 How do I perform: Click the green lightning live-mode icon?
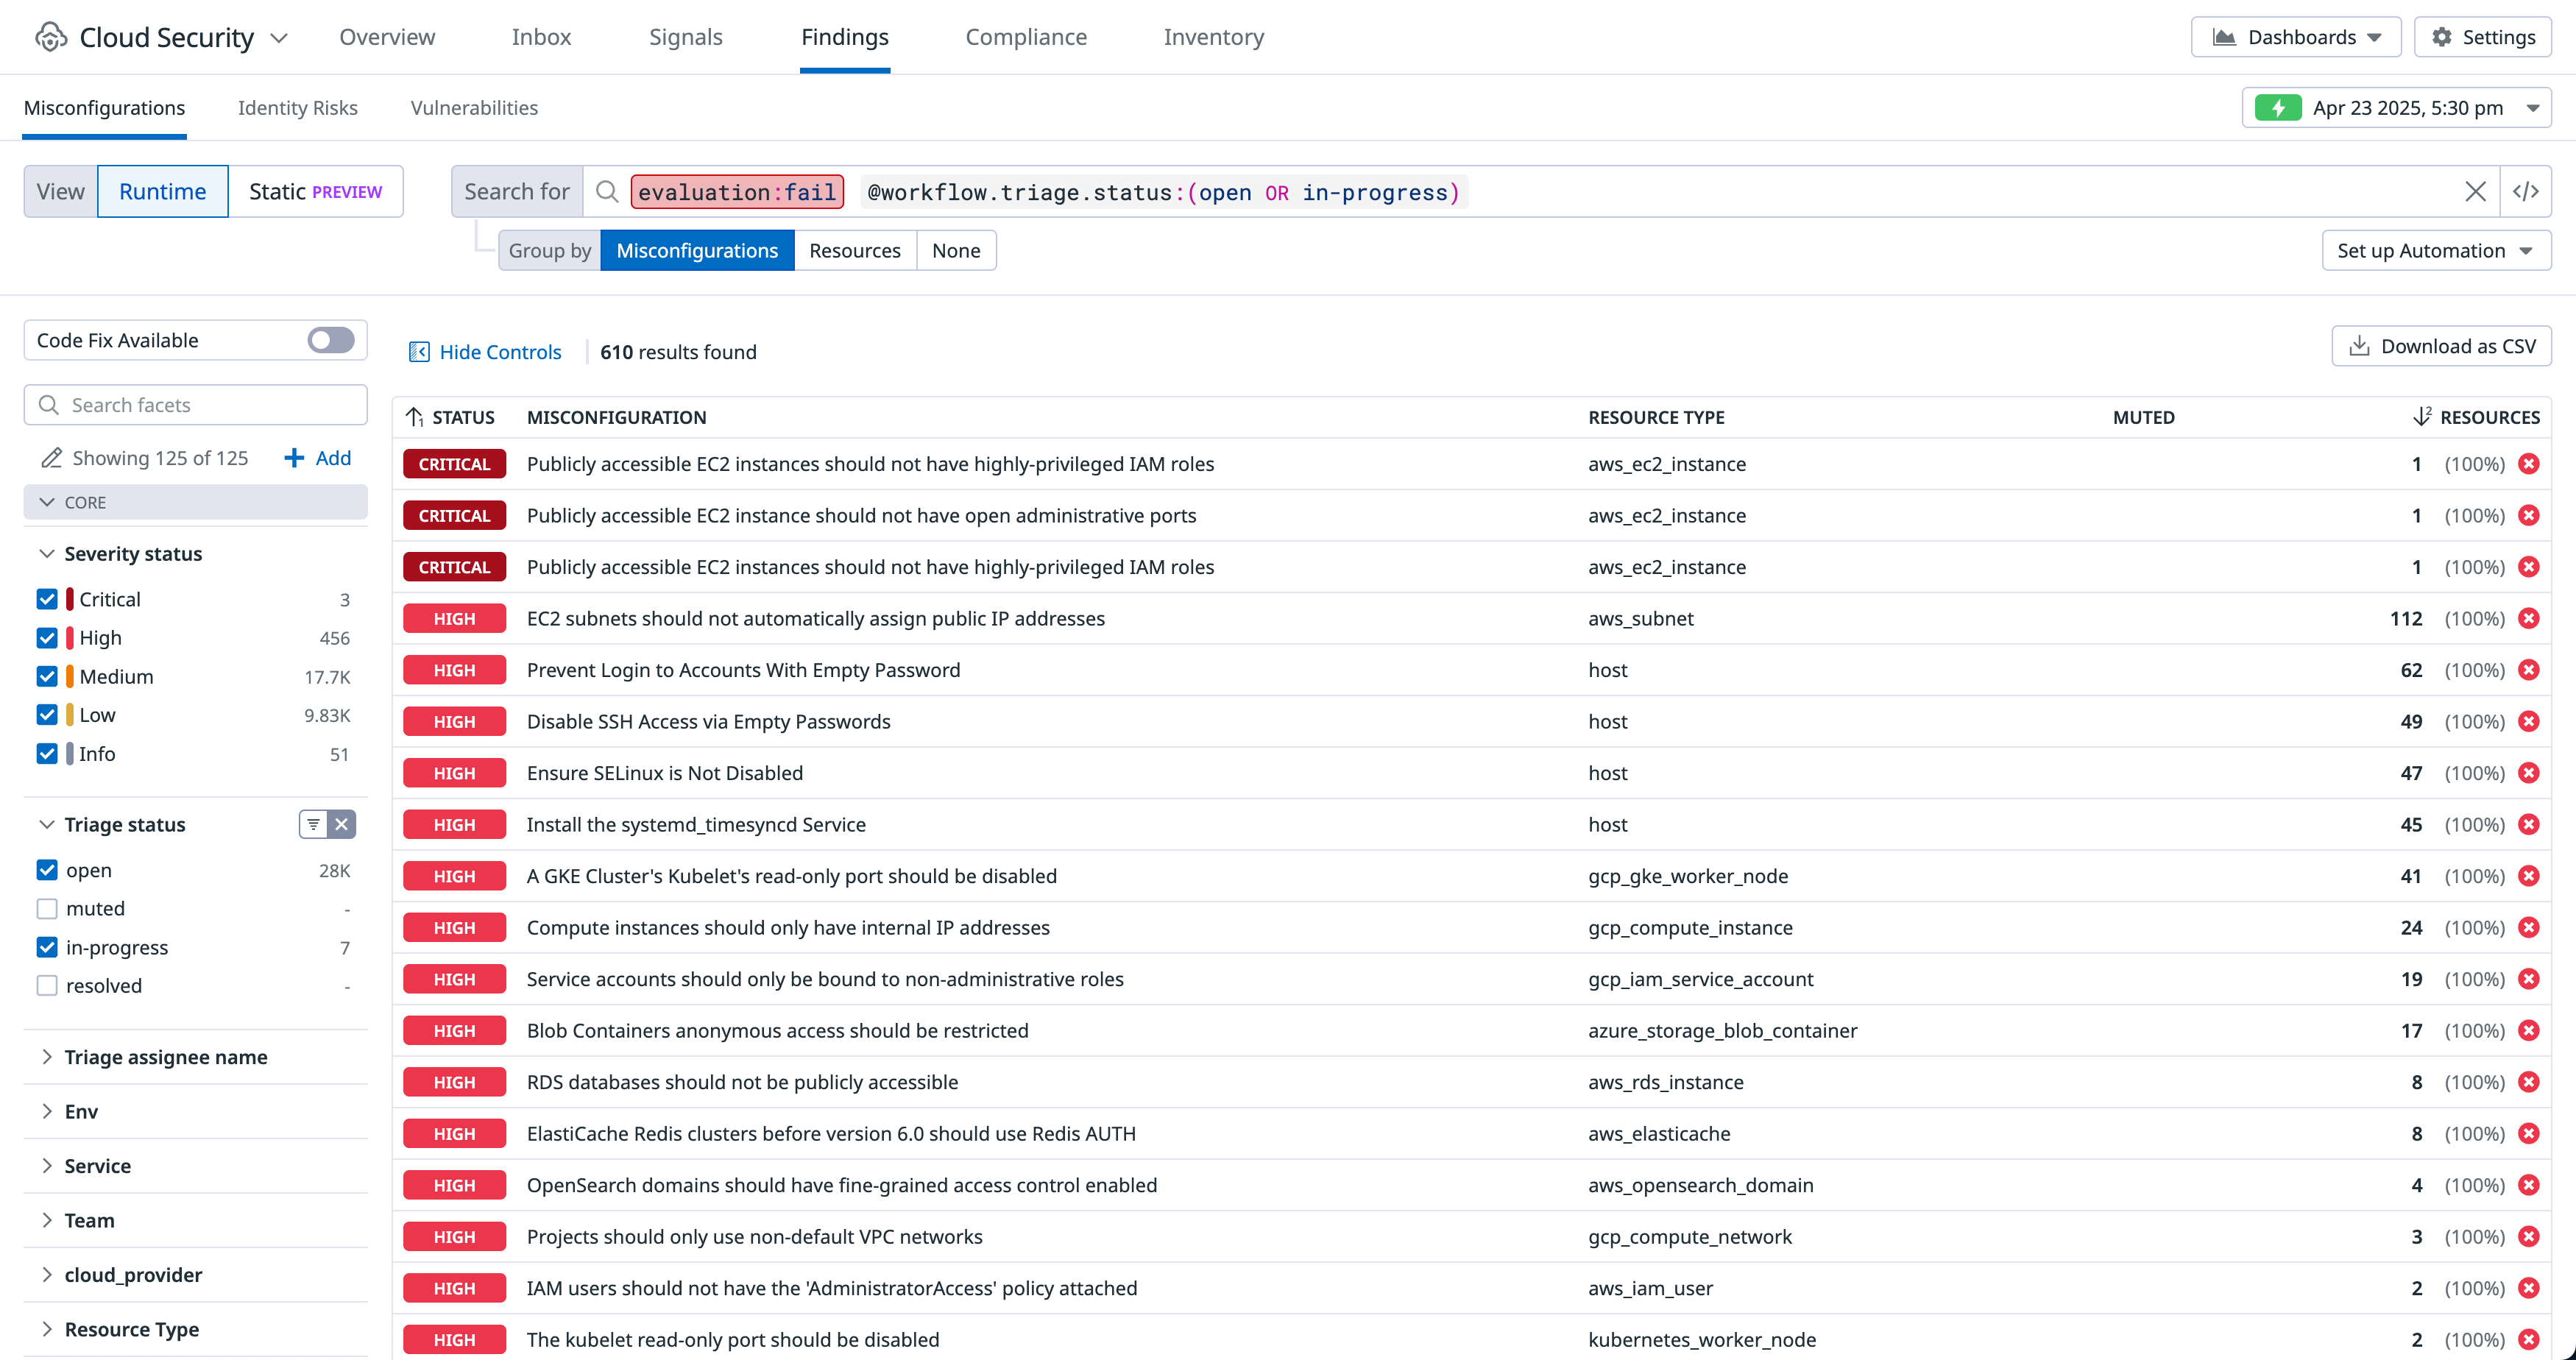2277,108
